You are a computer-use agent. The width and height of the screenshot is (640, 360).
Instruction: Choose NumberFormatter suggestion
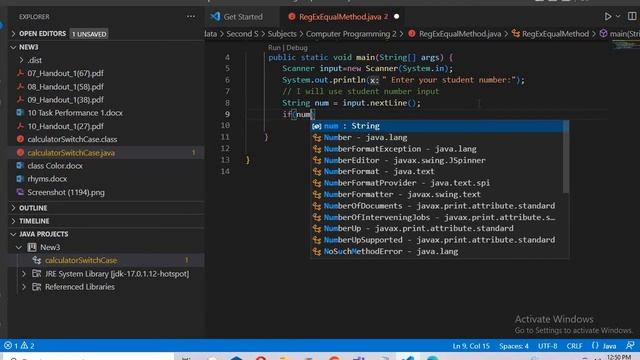[437, 195]
